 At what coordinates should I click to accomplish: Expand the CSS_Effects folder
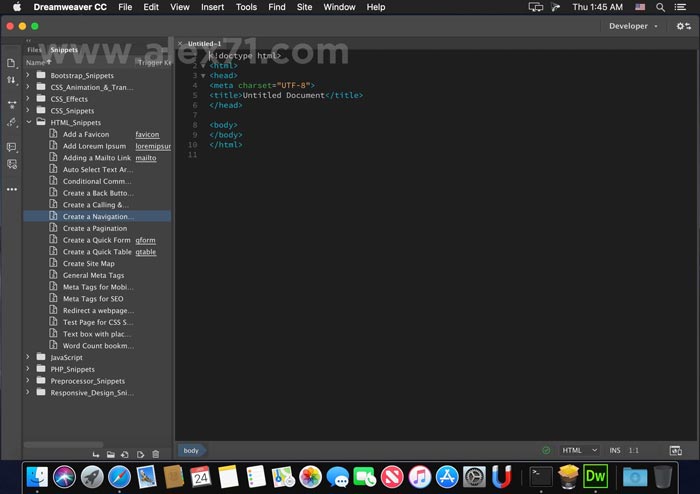[28, 98]
